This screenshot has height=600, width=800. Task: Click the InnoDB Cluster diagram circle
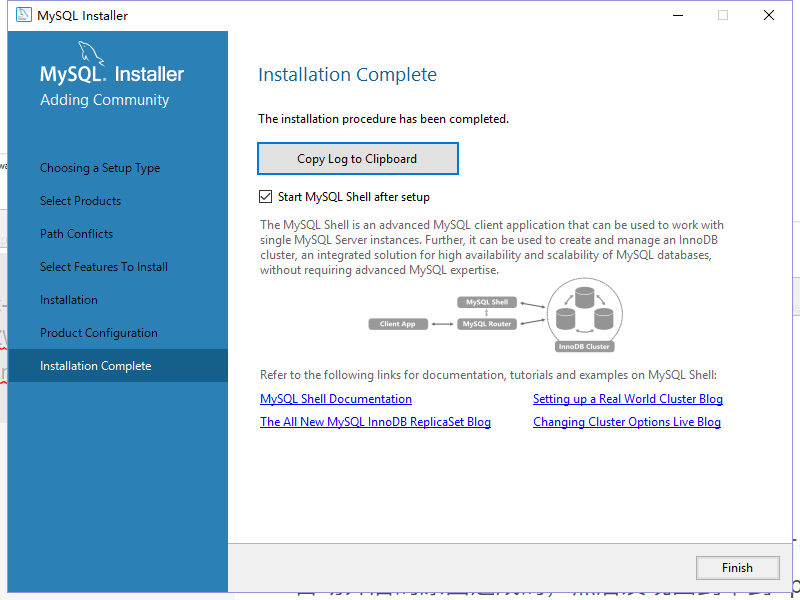[585, 315]
